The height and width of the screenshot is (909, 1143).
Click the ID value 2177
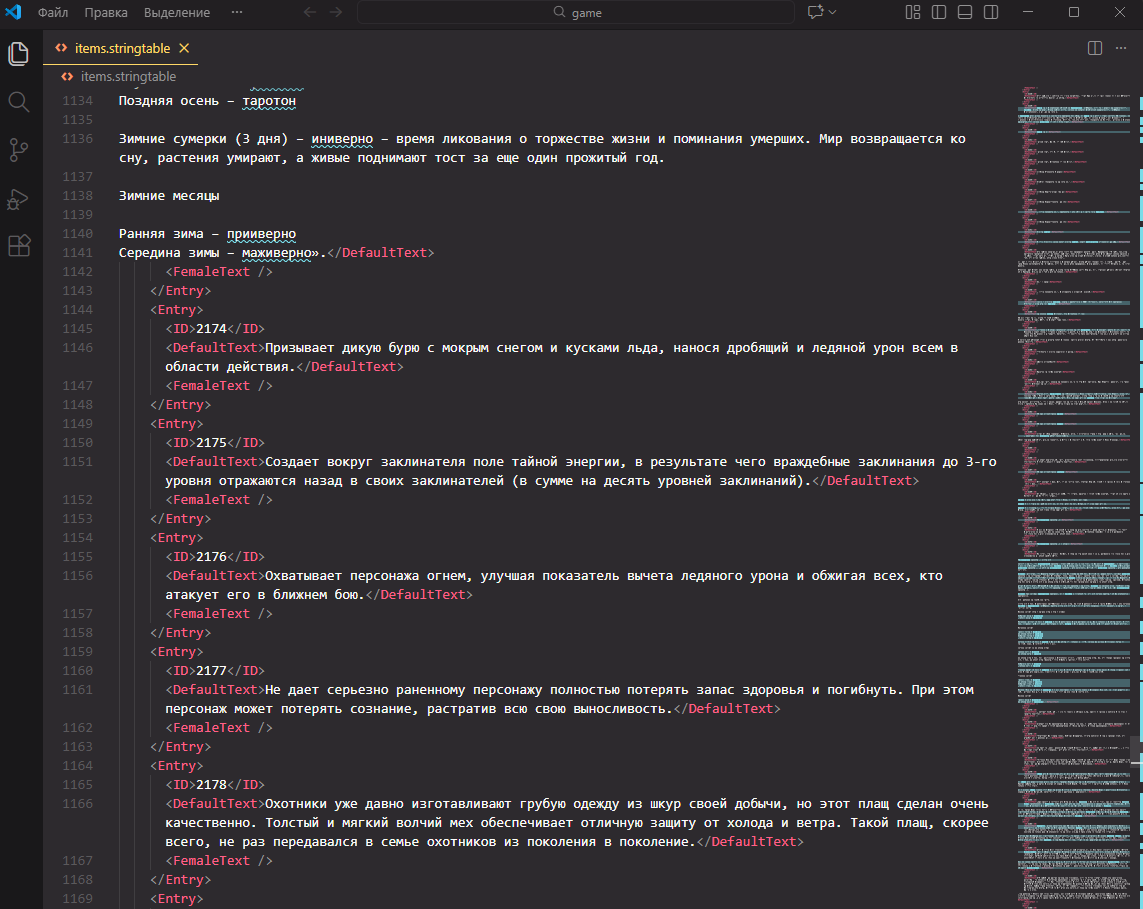point(211,671)
